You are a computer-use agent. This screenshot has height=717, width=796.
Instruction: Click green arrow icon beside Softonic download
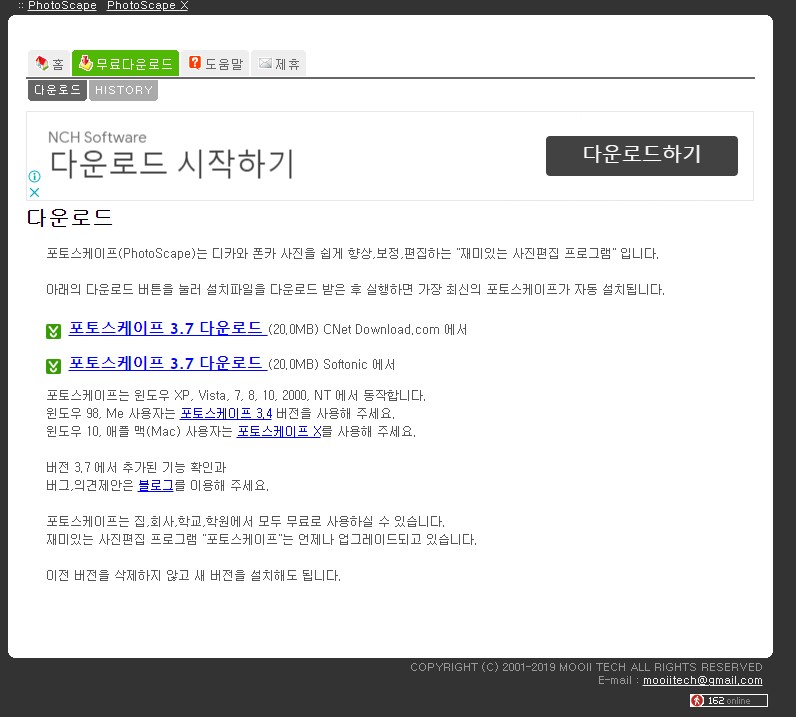click(53, 366)
